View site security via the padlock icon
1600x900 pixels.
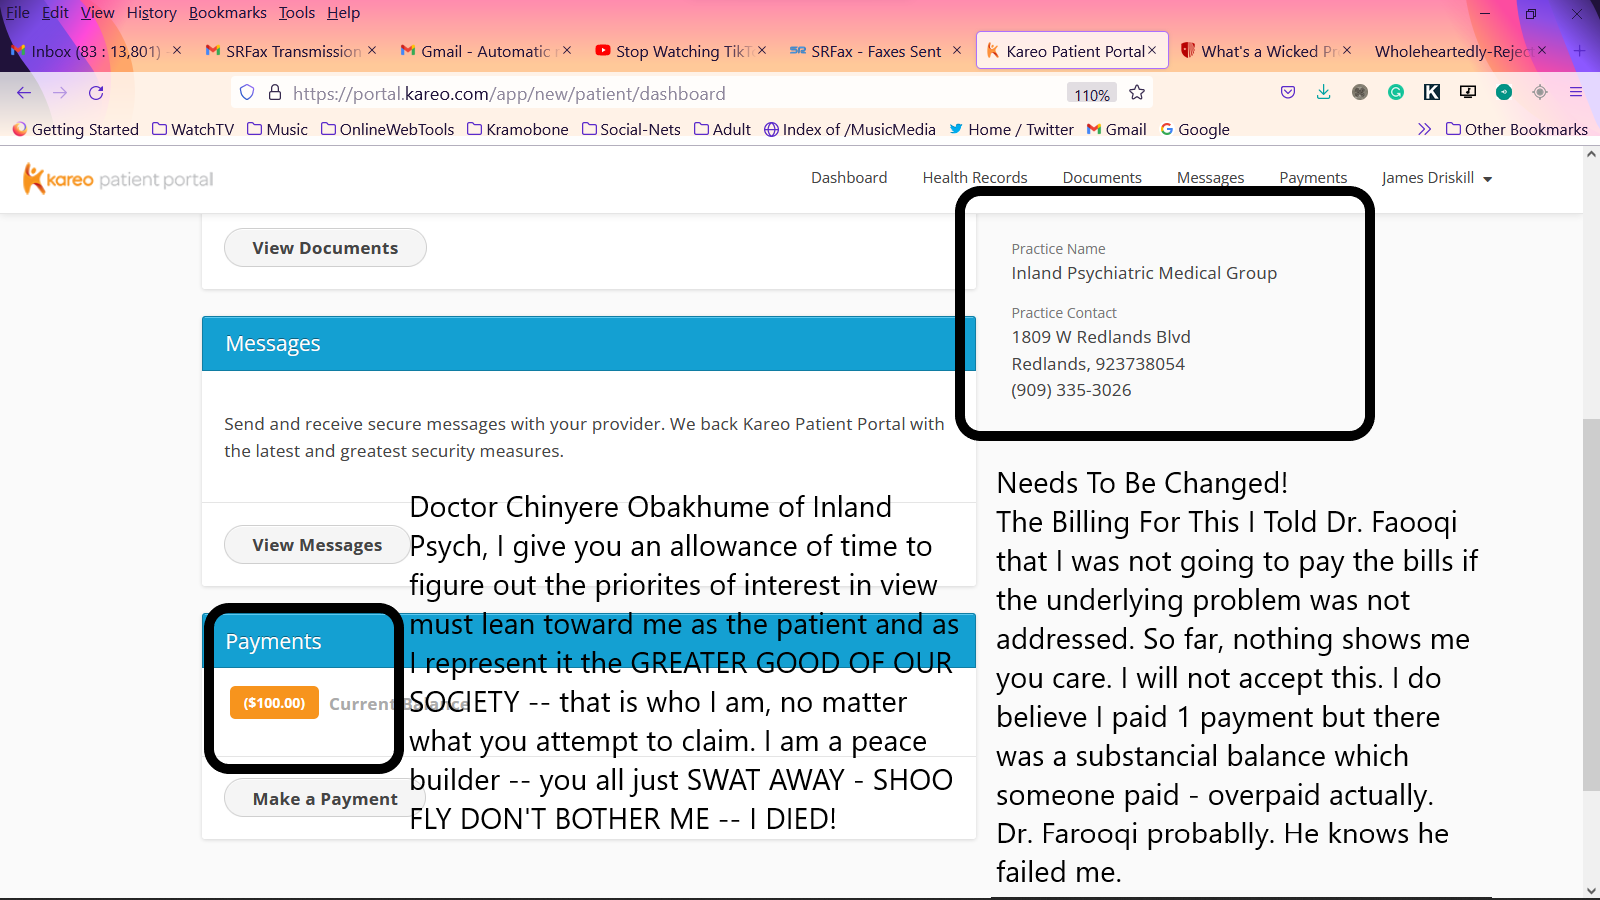275,93
